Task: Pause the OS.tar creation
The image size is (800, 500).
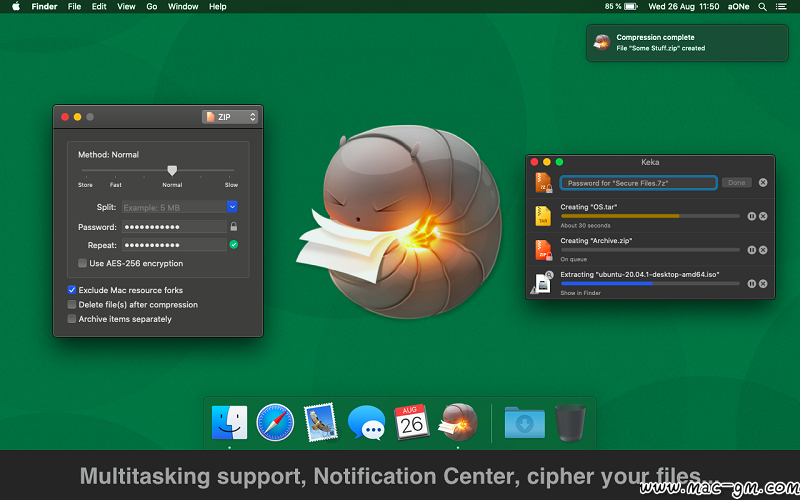Action: (x=752, y=216)
